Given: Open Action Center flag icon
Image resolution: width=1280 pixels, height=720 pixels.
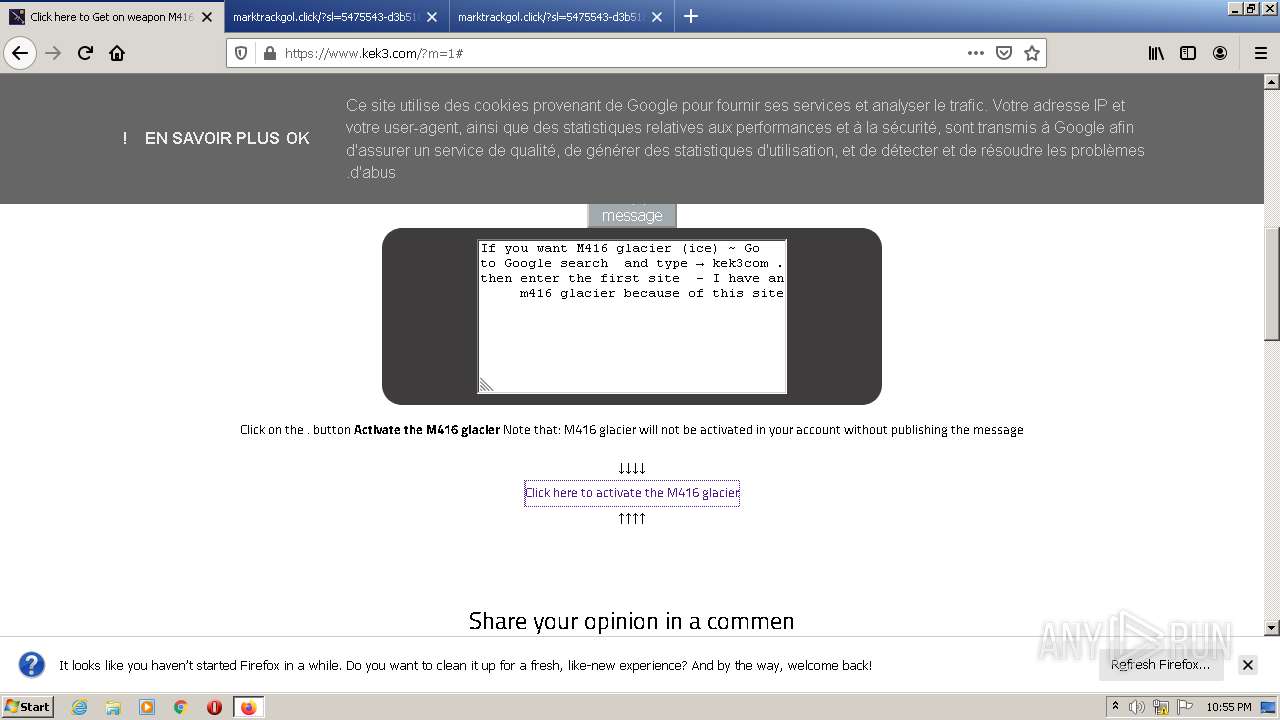Looking at the screenshot, I should point(1185,707).
